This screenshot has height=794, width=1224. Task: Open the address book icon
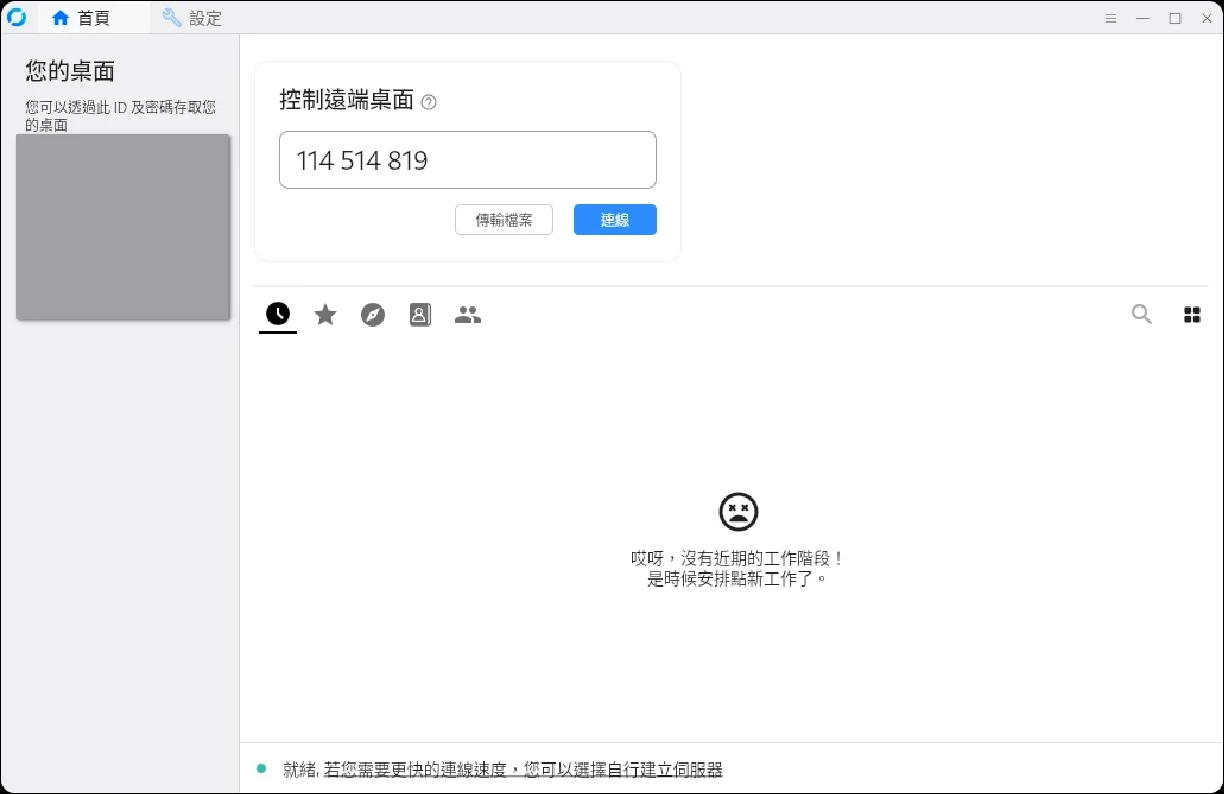(420, 315)
